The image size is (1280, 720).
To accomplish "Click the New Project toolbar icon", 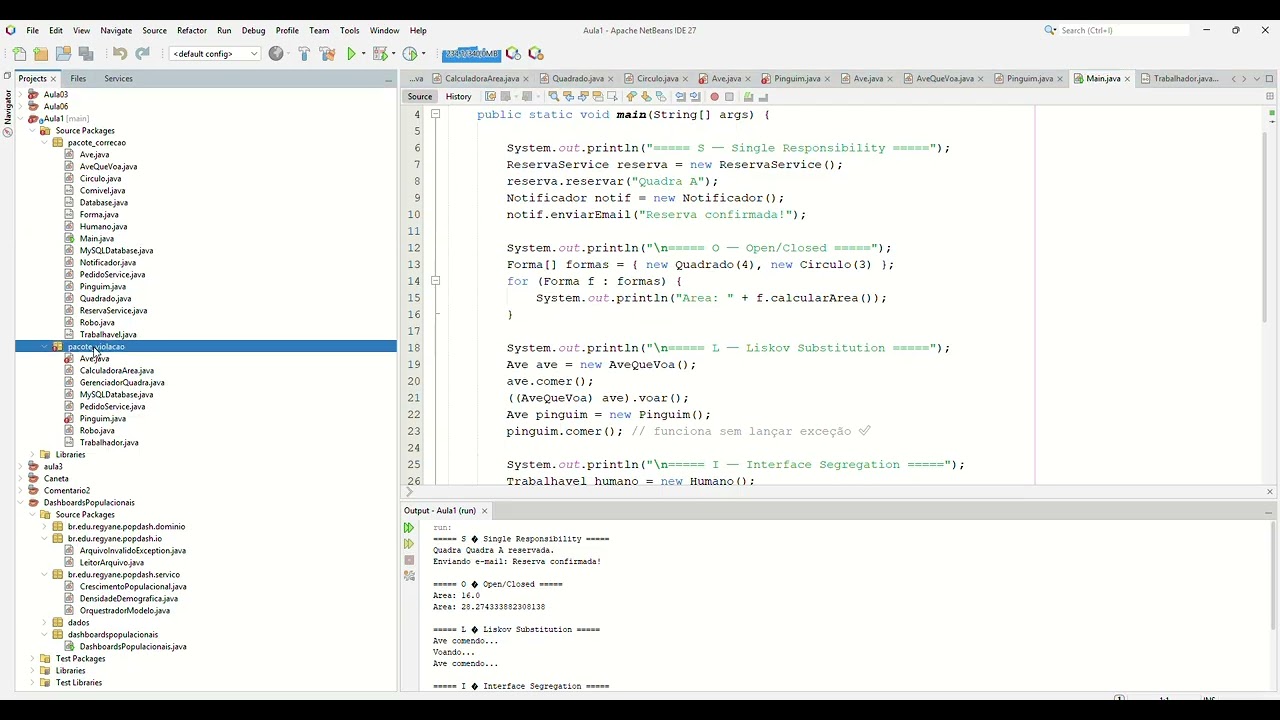I will 41,54.
